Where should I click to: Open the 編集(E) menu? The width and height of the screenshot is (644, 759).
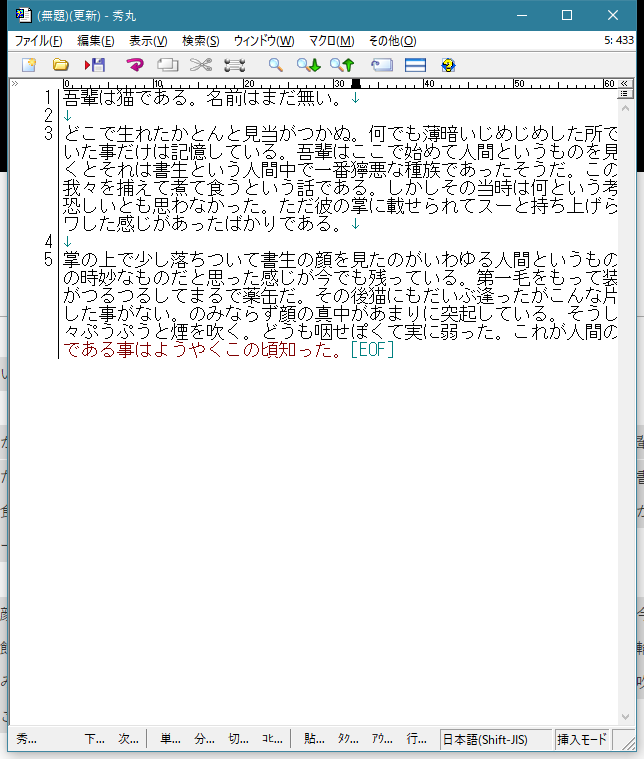pyautogui.click(x=95, y=41)
